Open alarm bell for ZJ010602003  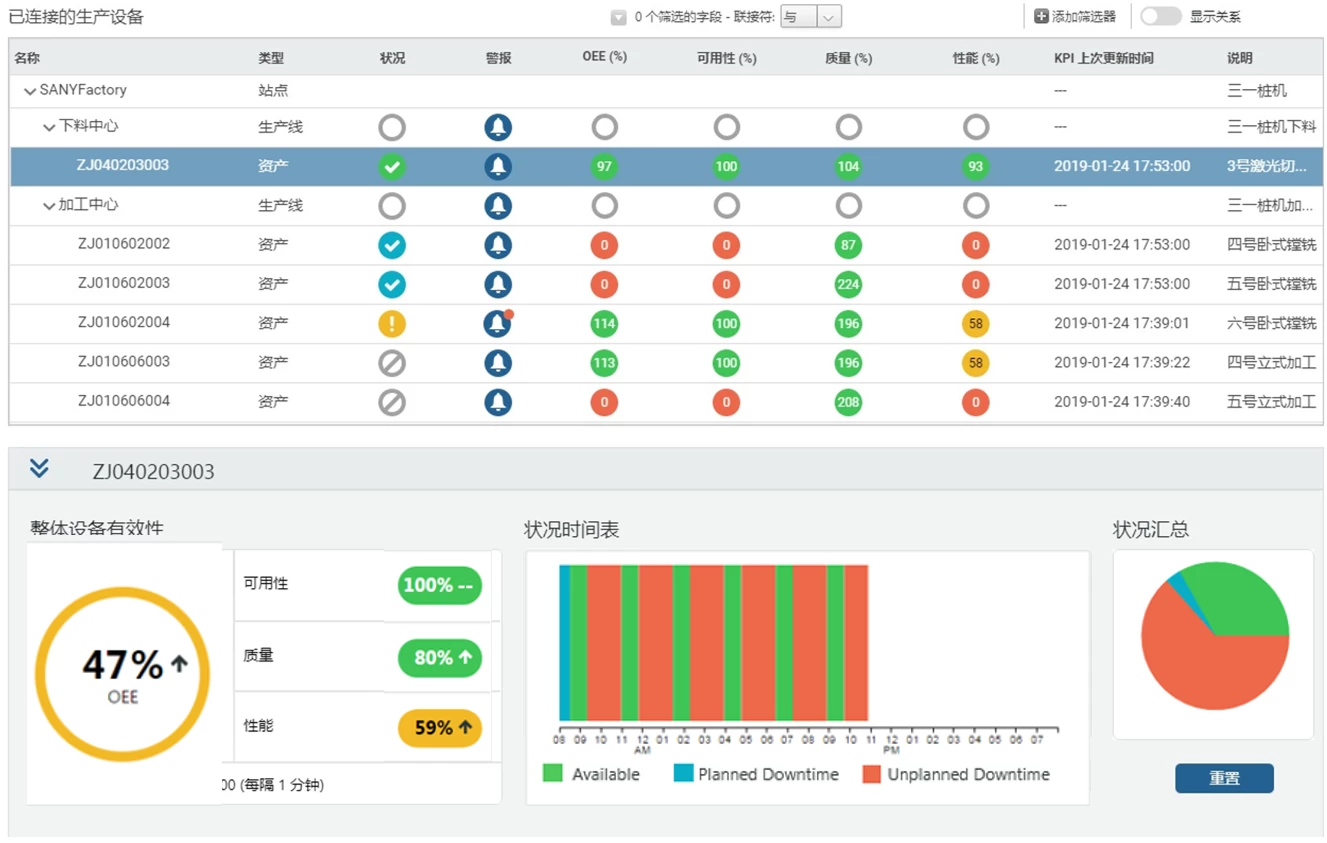point(498,284)
